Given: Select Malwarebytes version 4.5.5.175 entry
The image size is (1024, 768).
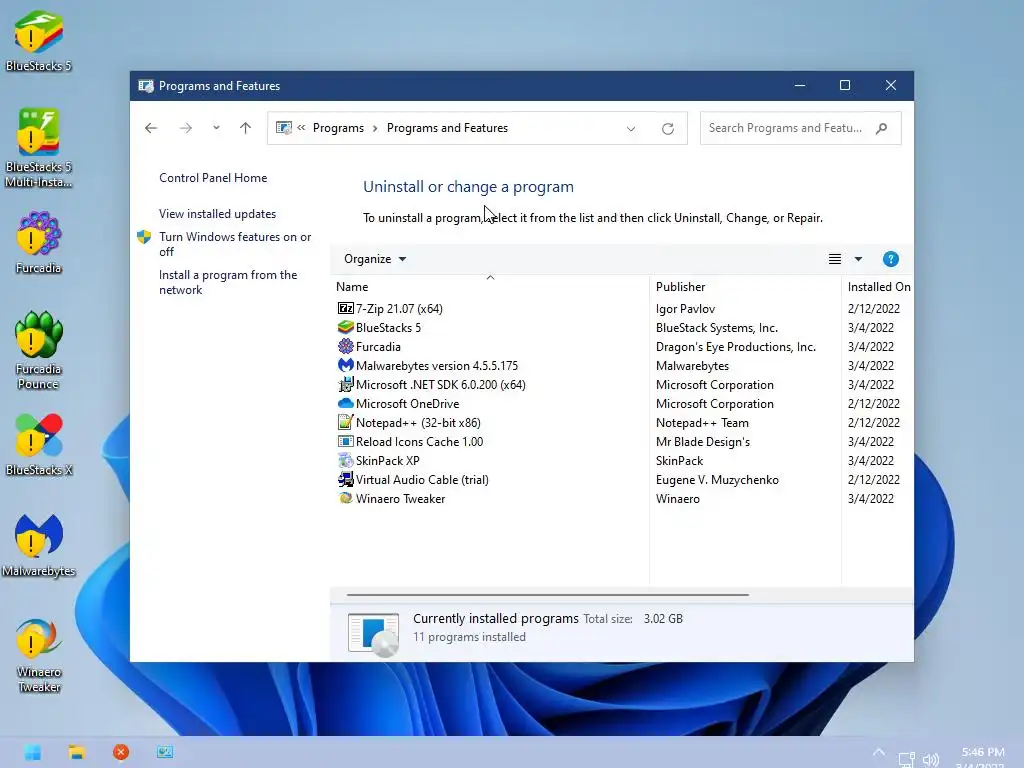Looking at the screenshot, I should pyautogui.click(x=437, y=366).
